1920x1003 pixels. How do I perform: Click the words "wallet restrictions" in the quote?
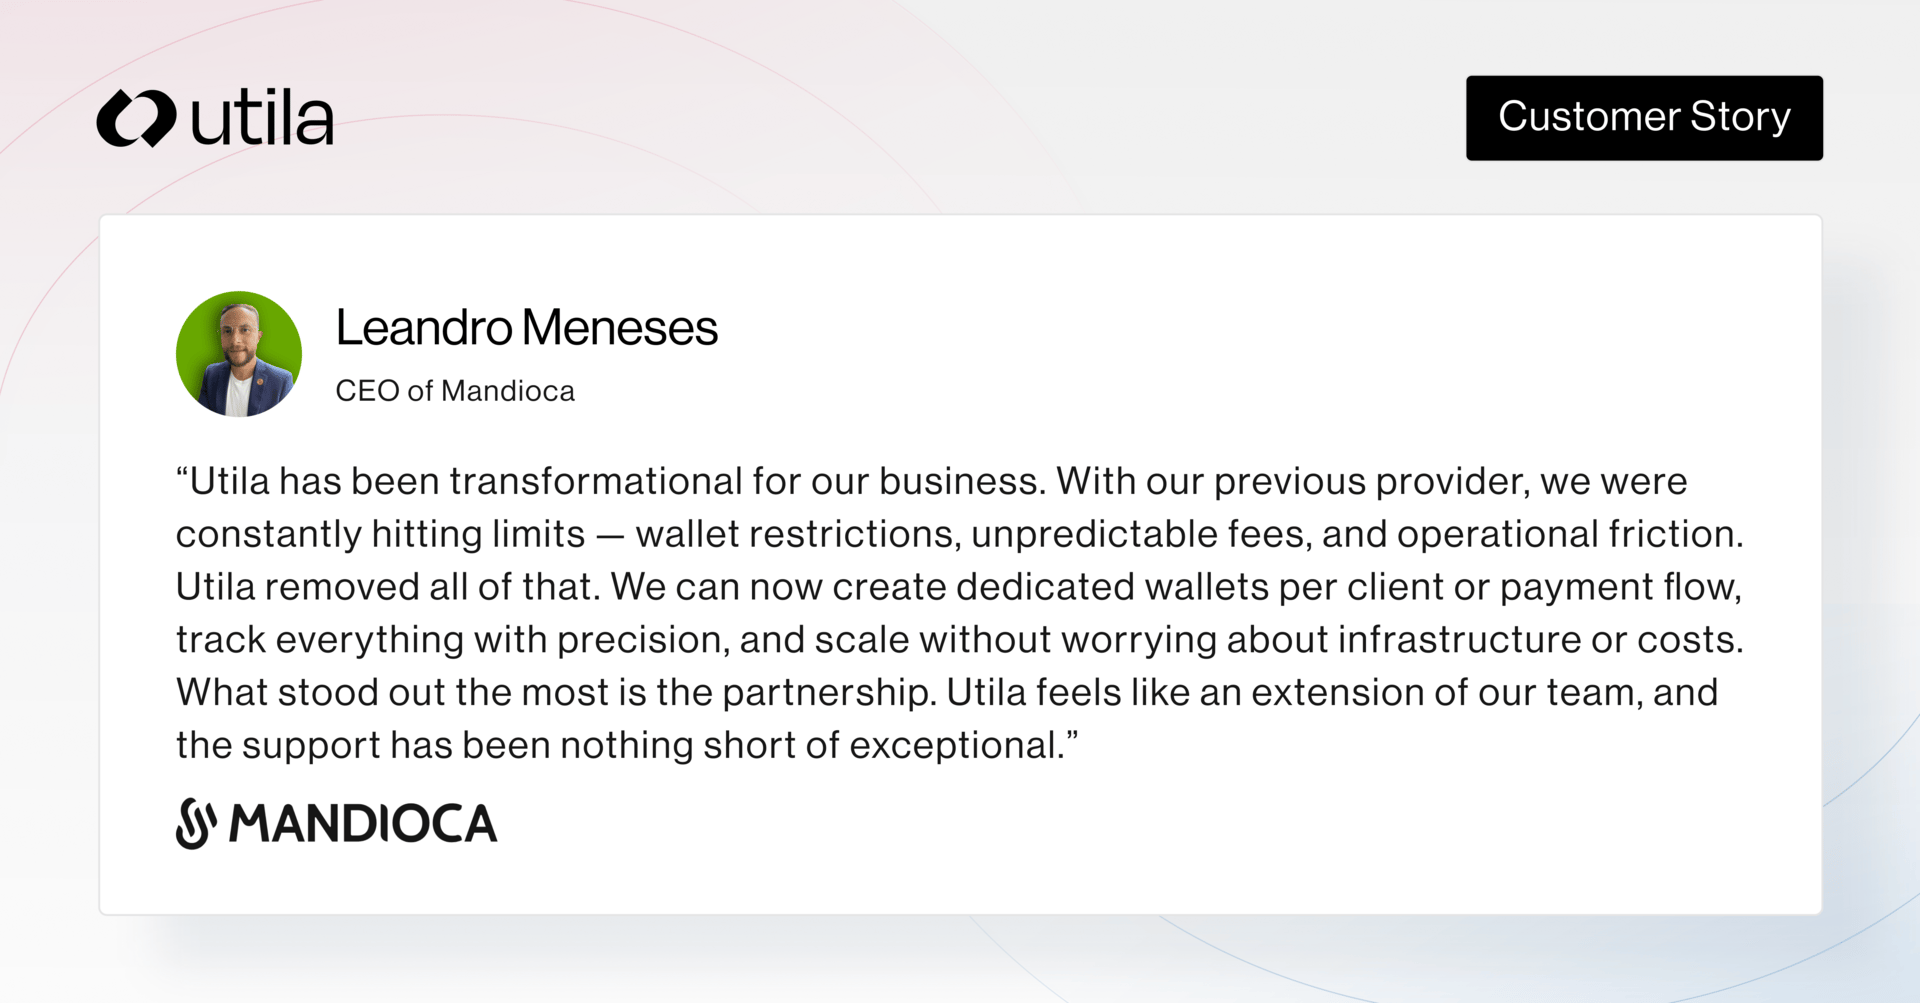coord(794,534)
